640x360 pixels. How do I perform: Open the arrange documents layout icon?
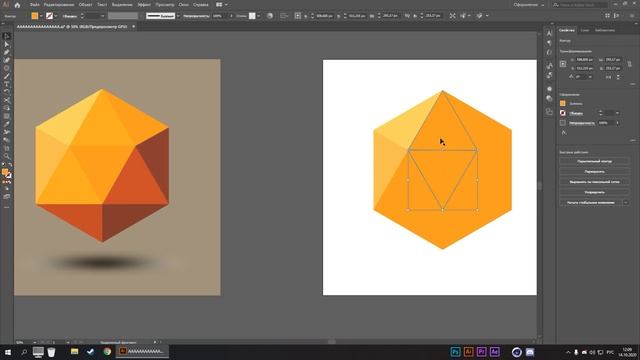pos(219,5)
